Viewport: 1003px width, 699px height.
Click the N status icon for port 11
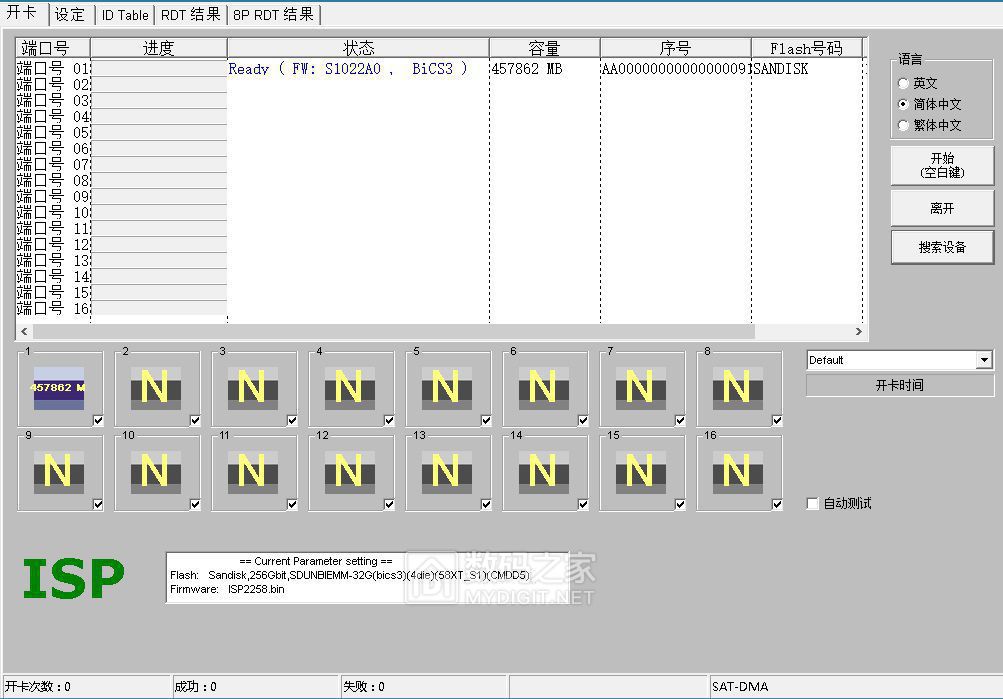point(253,472)
